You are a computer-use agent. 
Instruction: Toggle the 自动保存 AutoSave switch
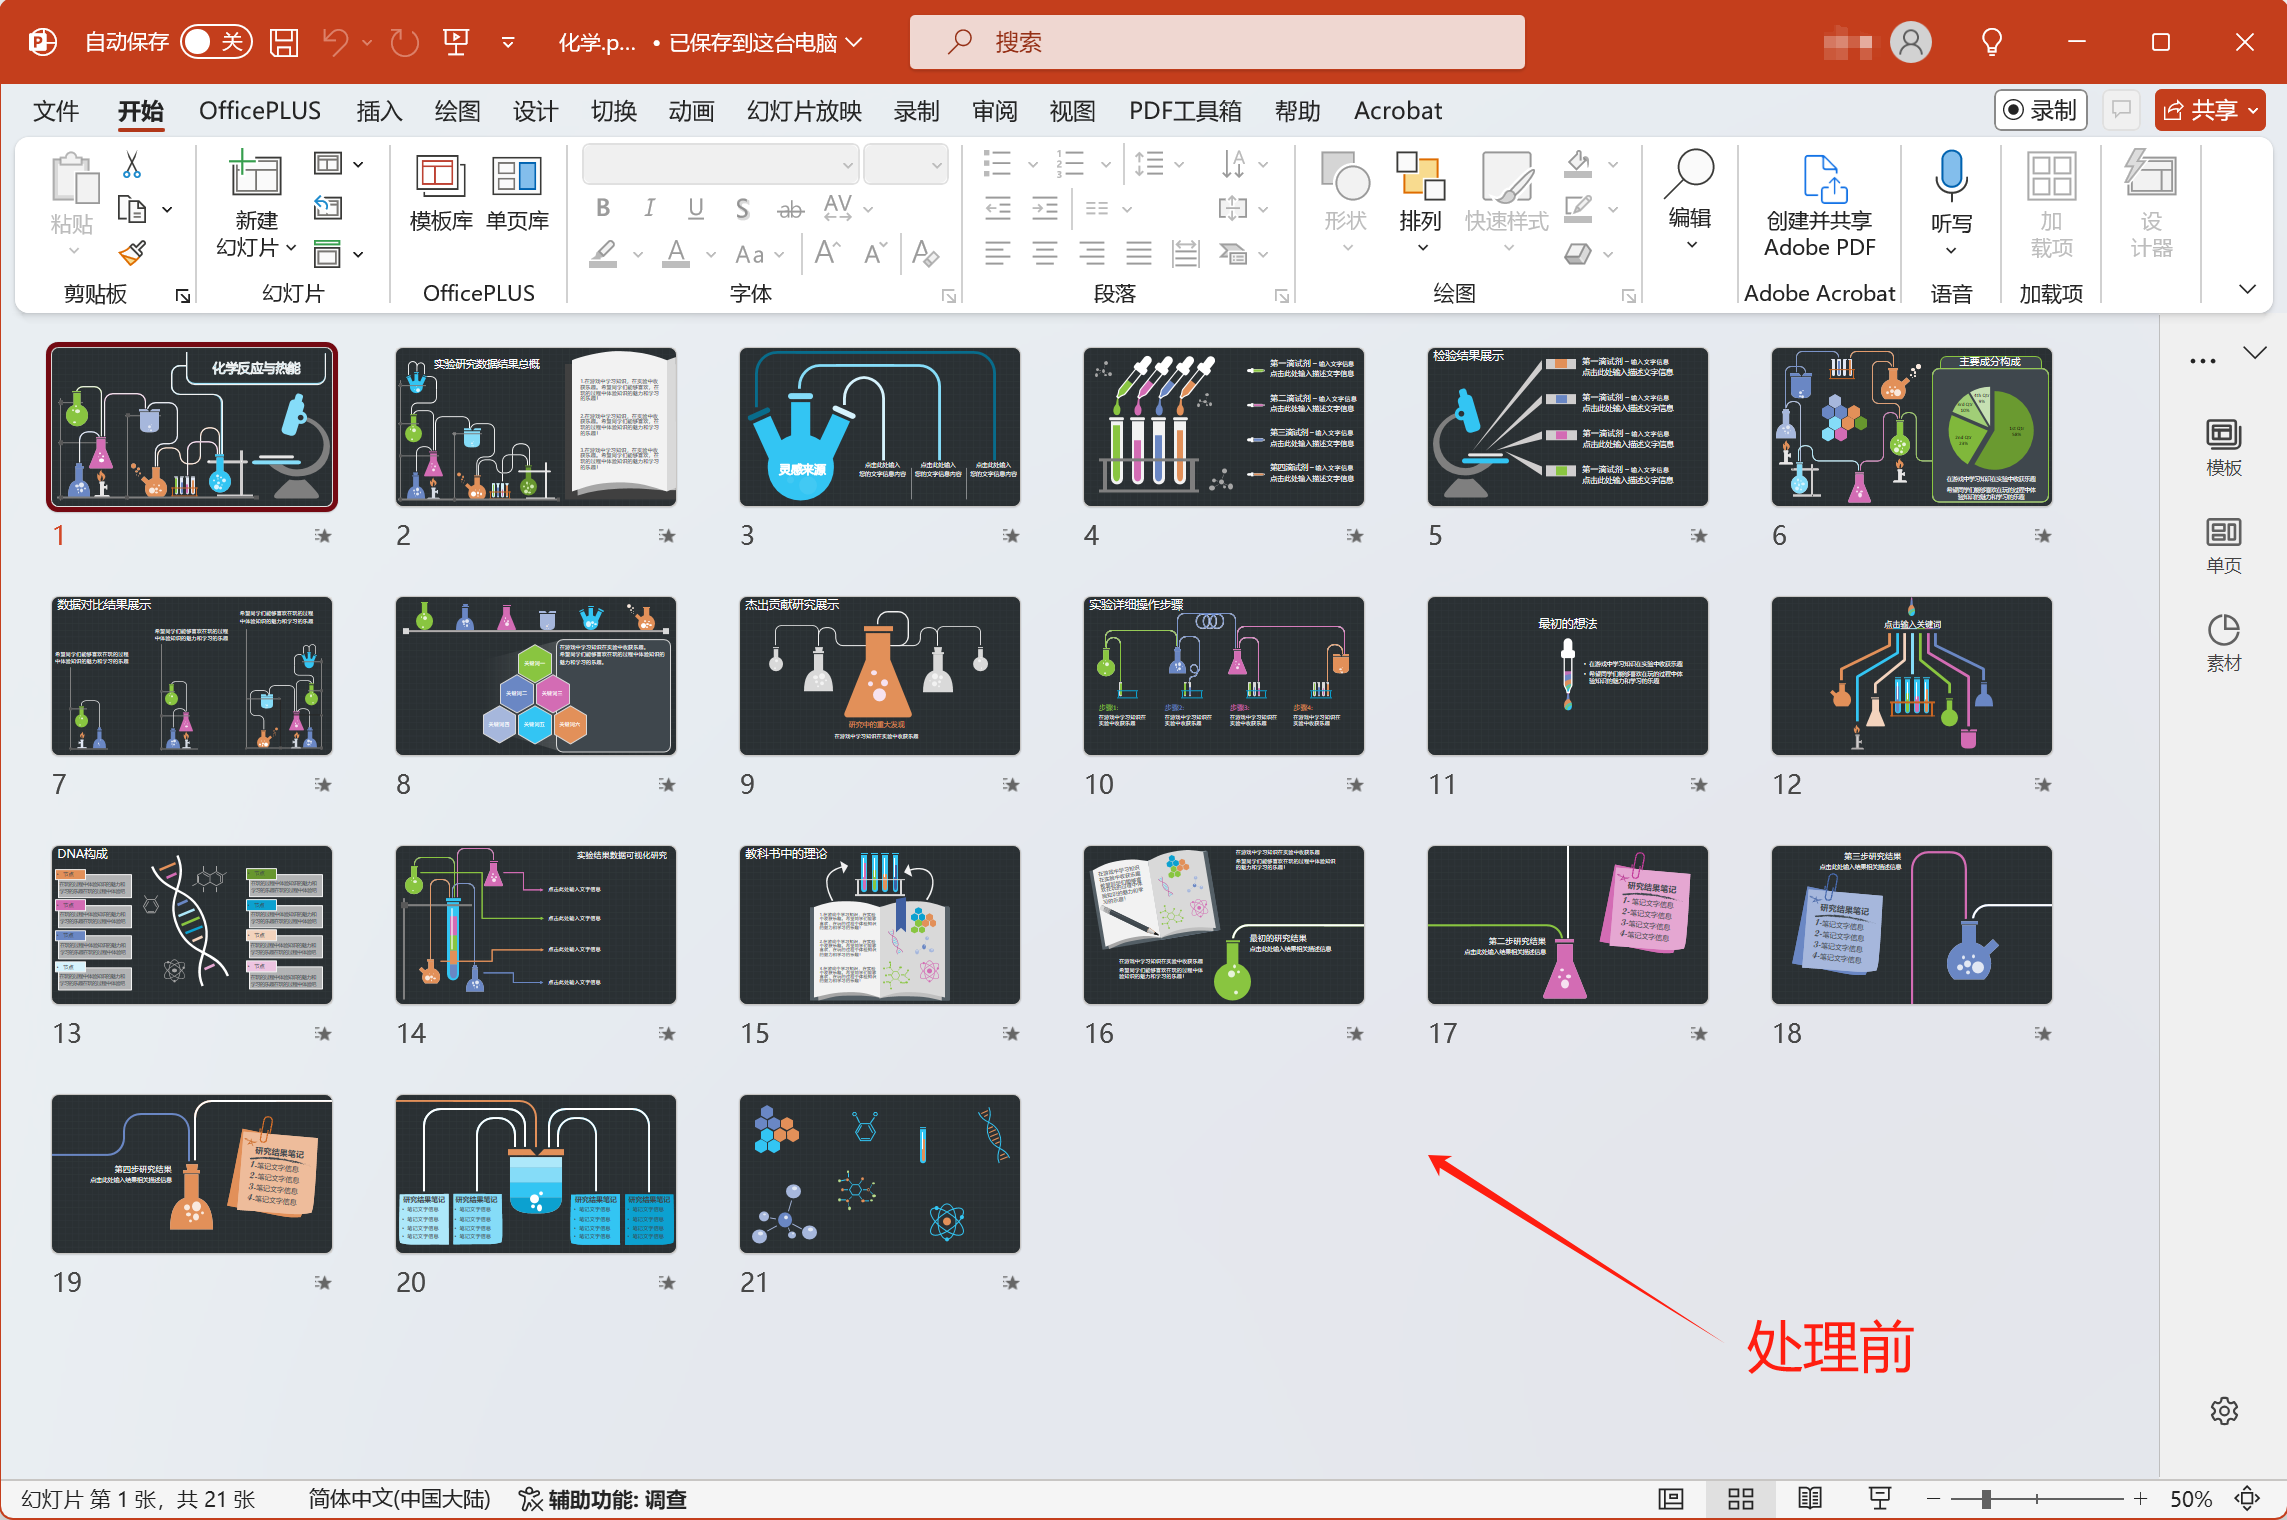[215, 42]
